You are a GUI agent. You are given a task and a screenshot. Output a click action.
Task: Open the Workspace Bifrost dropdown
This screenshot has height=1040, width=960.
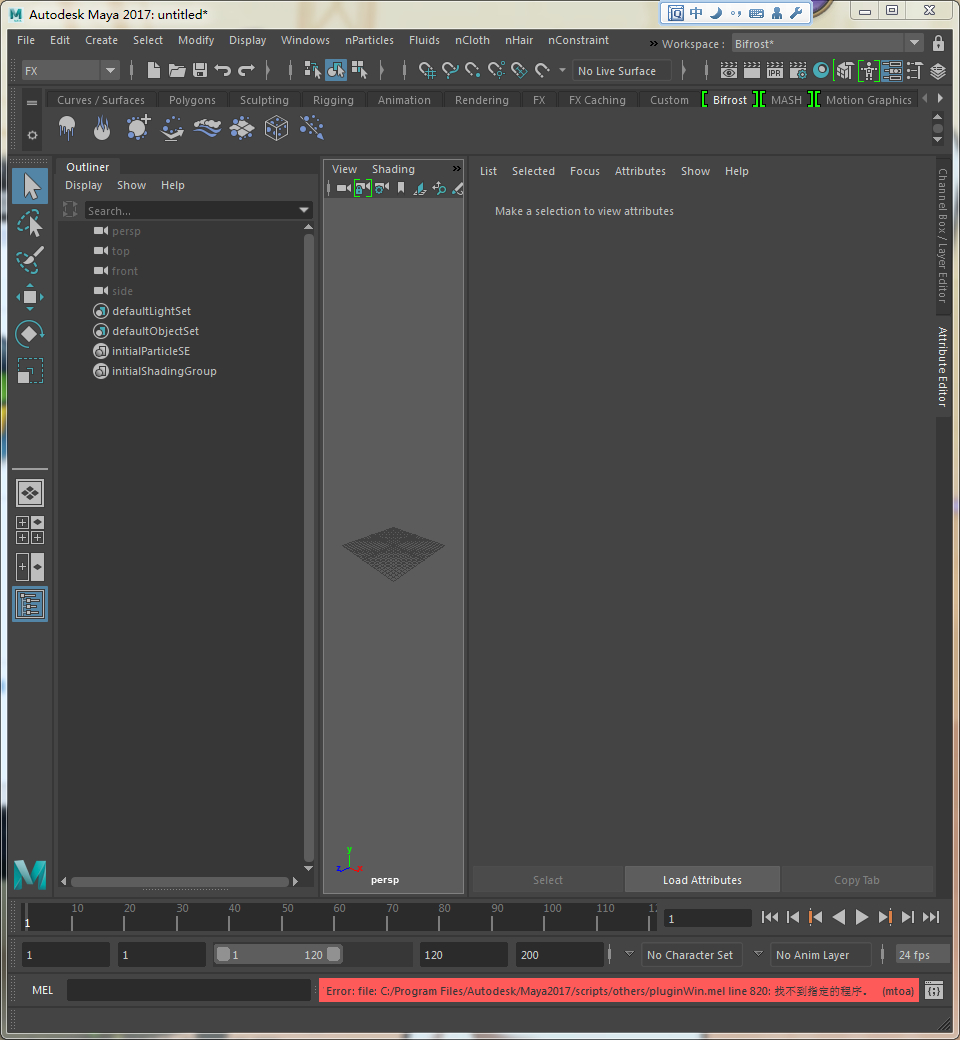click(914, 44)
